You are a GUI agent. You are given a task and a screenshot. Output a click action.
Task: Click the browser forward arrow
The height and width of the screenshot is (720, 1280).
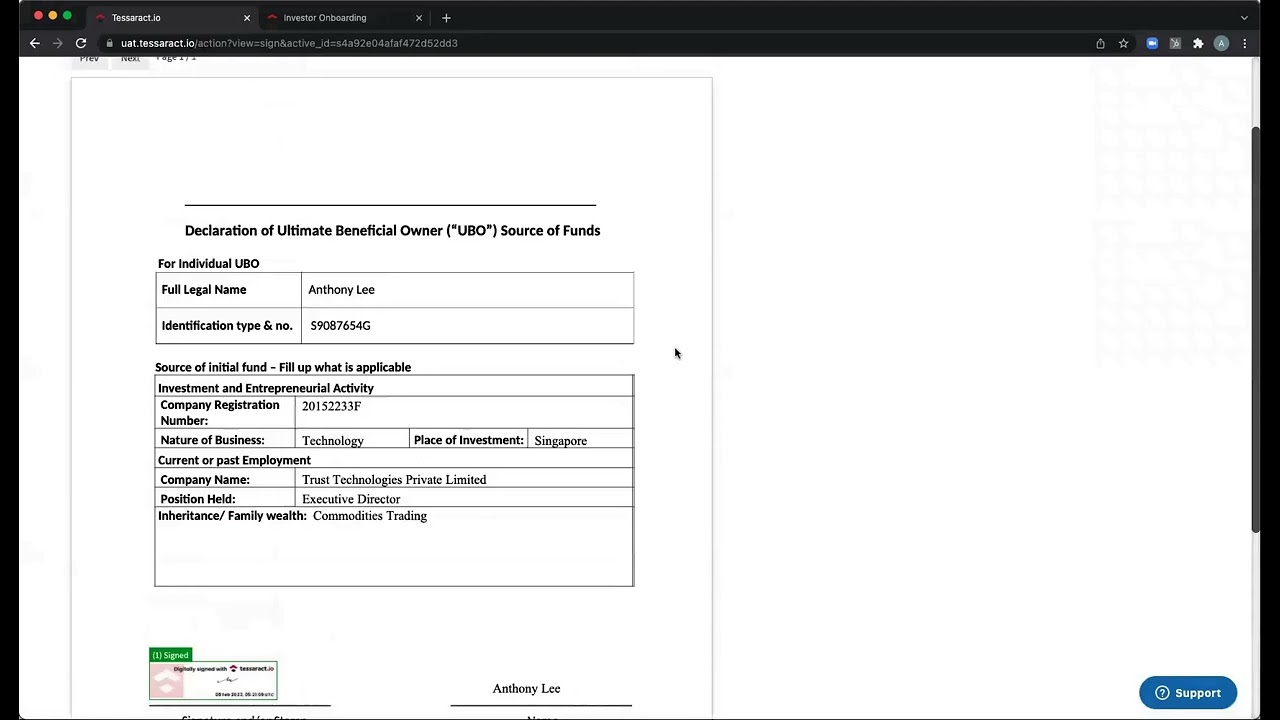pyautogui.click(x=57, y=43)
